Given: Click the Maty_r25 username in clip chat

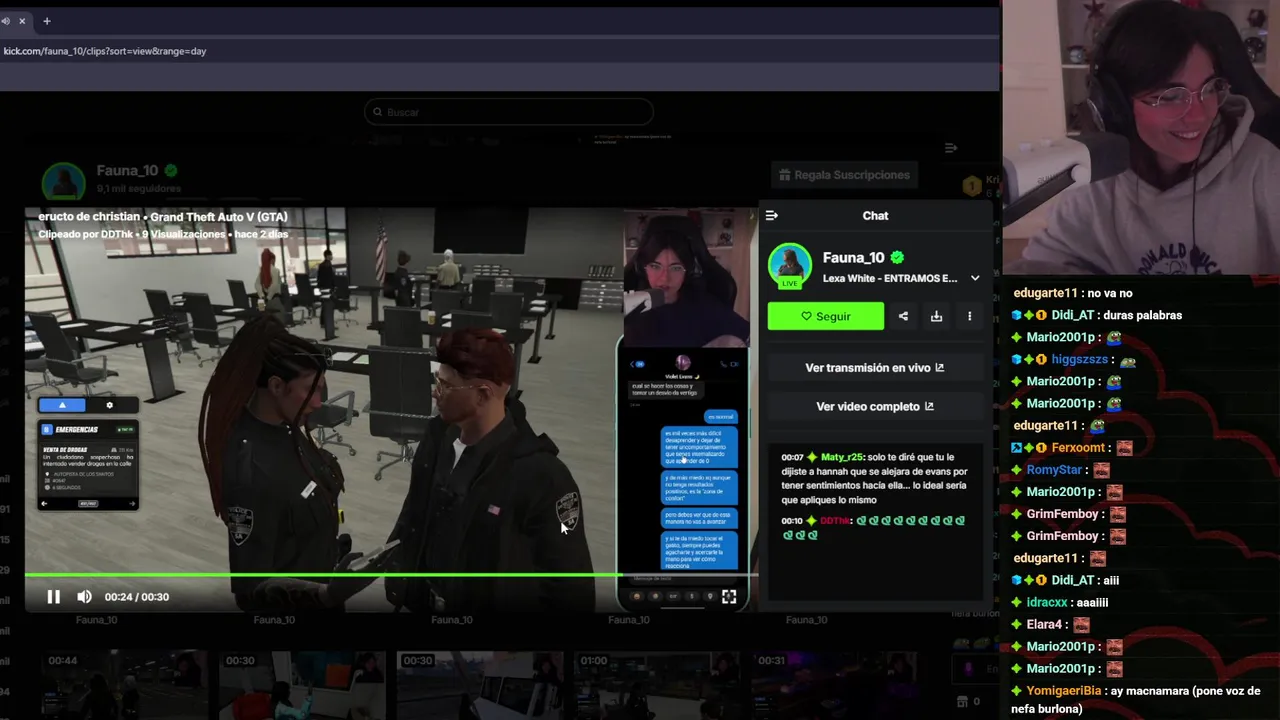Looking at the screenshot, I should [x=842, y=457].
